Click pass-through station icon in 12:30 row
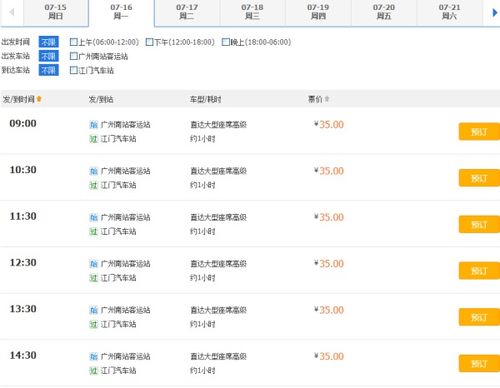Image resolution: width=500 pixels, height=388 pixels. 93,278
